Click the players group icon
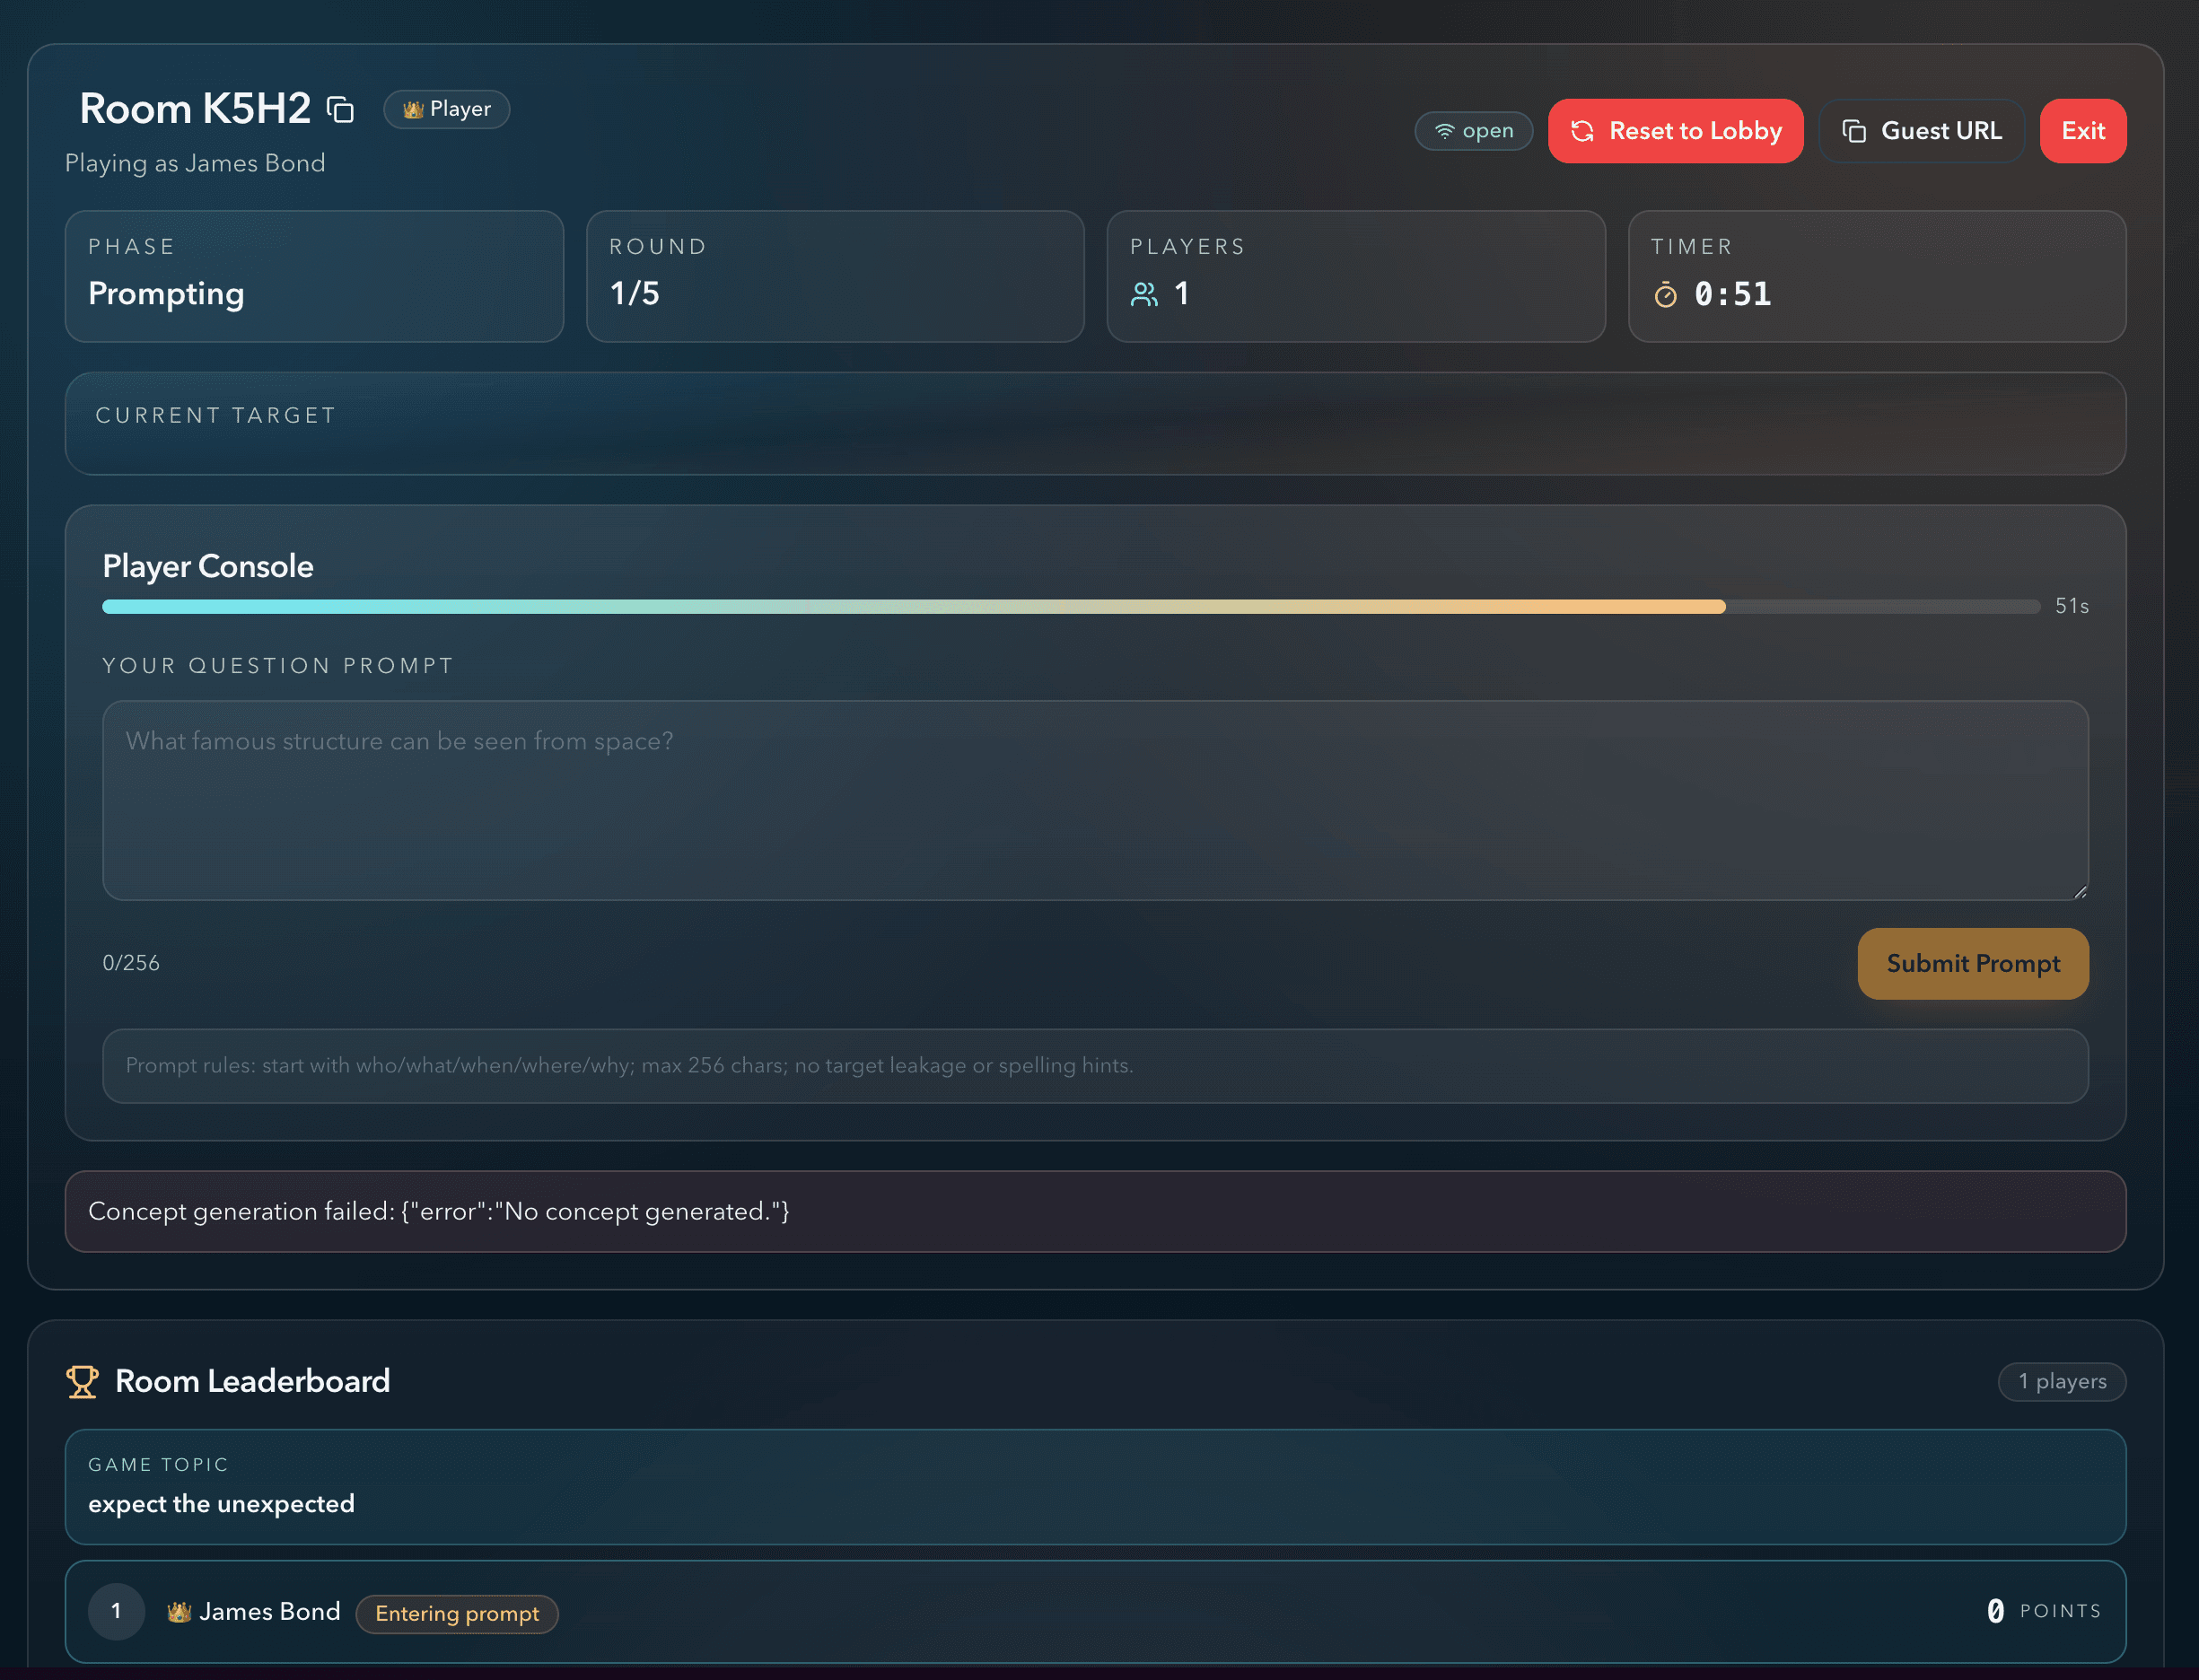The width and height of the screenshot is (2199, 1680). click(x=1144, y=294)
